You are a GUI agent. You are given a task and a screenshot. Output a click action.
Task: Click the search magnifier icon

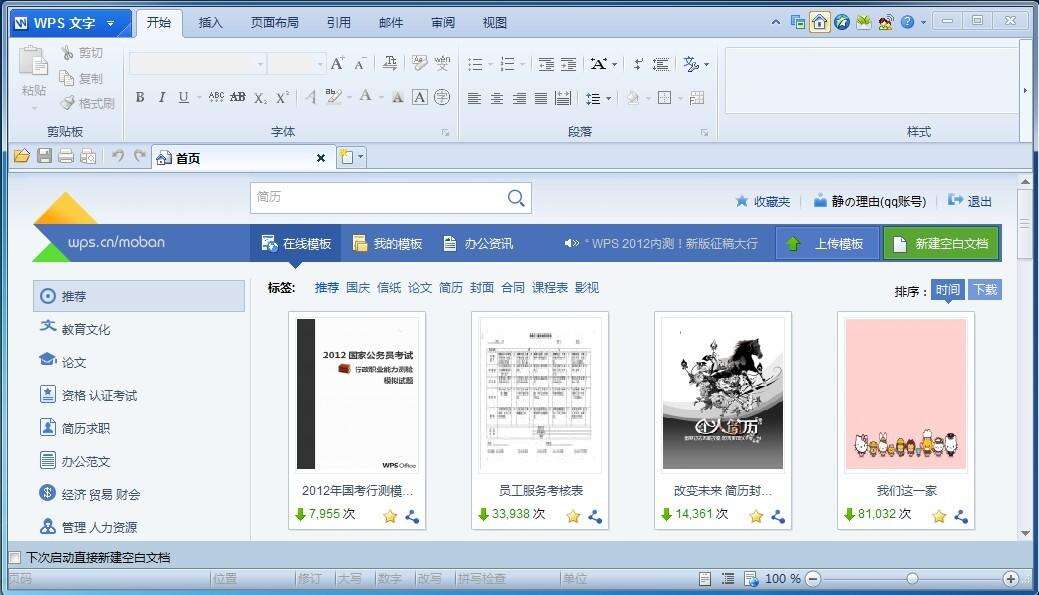pos(516,197)
